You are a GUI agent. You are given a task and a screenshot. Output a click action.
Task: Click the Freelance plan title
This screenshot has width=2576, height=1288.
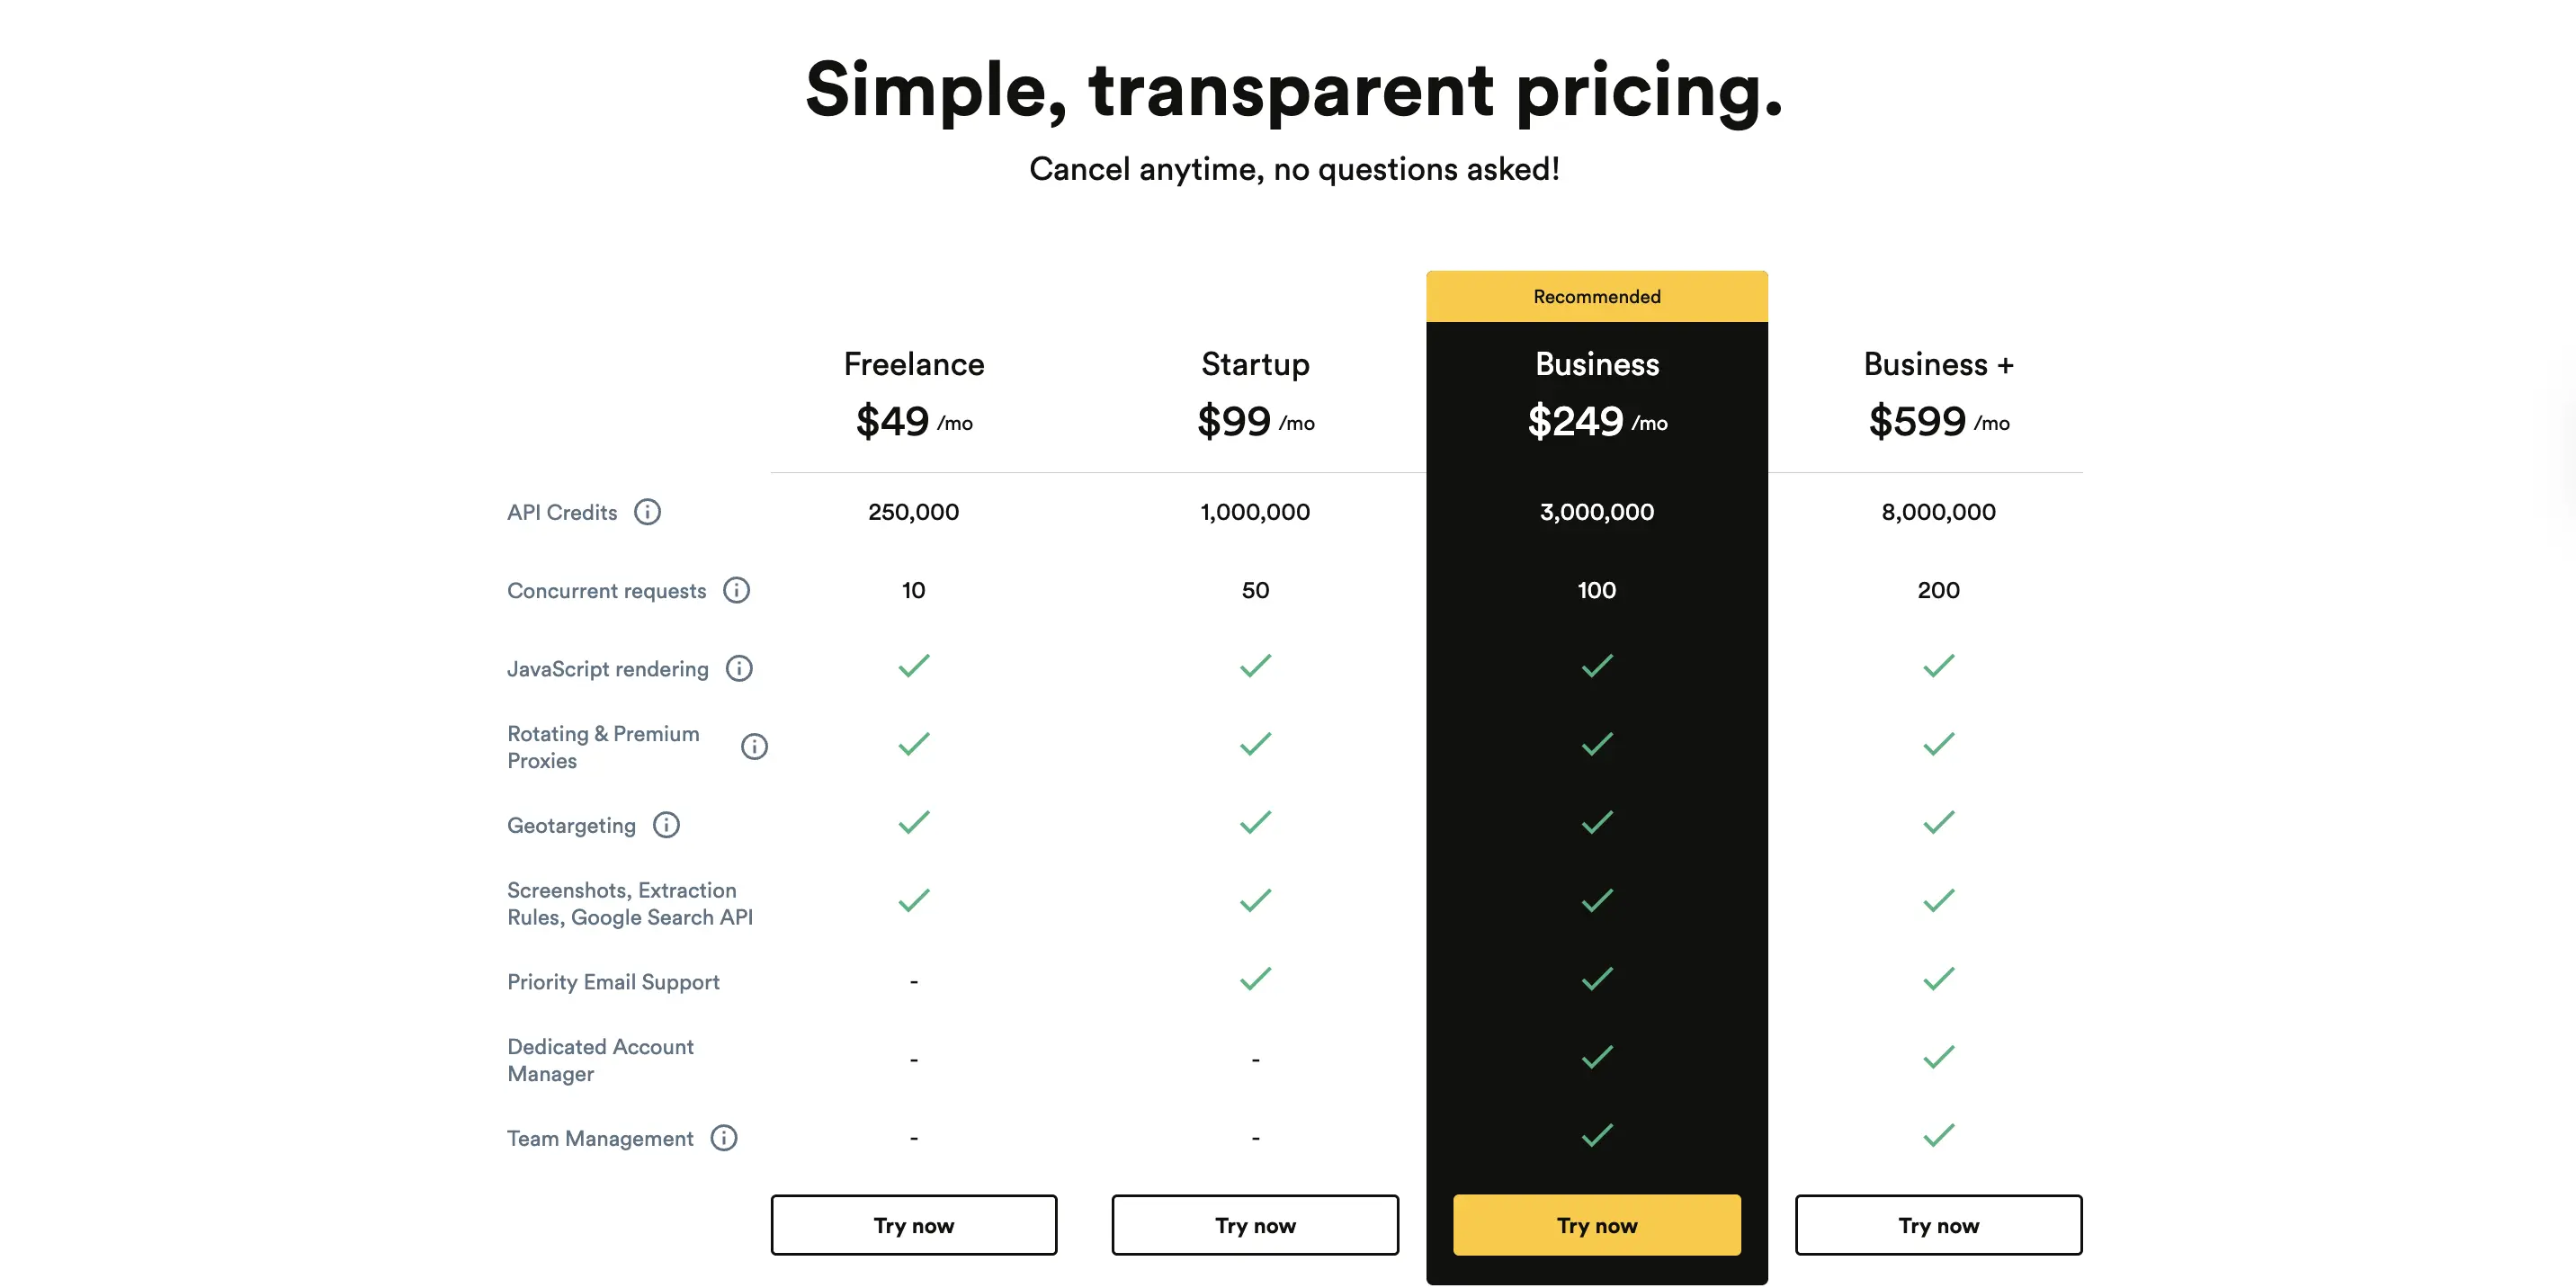(913, 364)
